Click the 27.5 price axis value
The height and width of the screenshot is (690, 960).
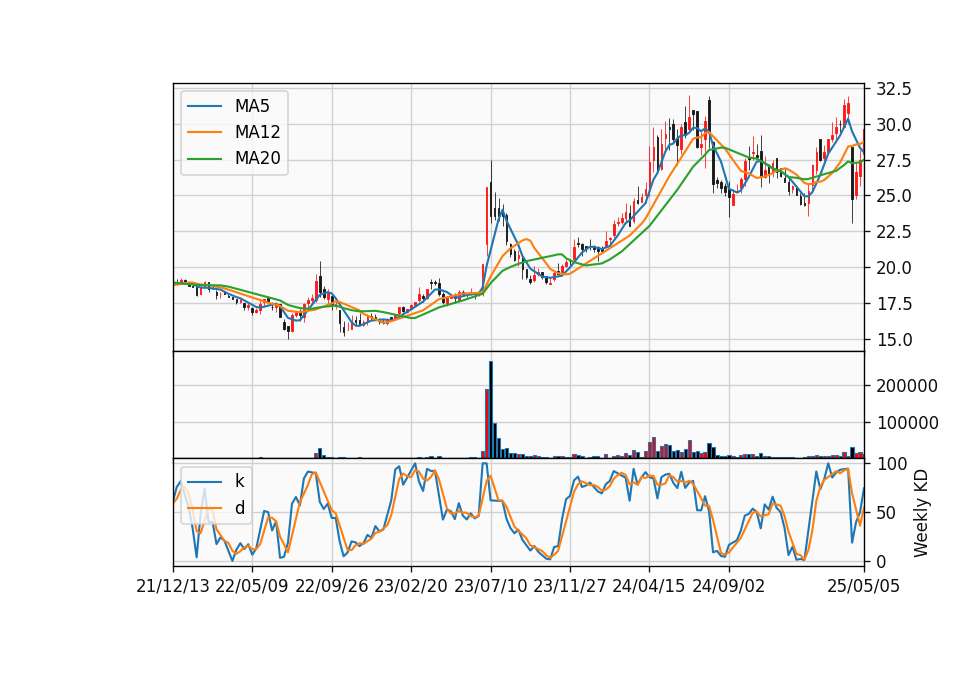pos(894,161)
